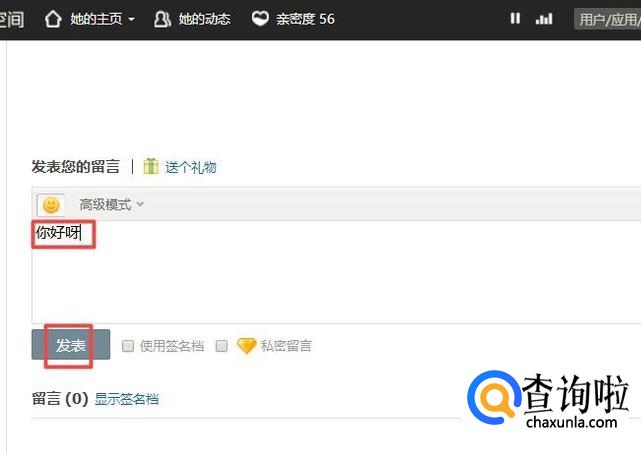The height and width of the screenshot is (453, 641).
Task: Tick the 私密留言 checkbox
Action: (x=222, y=346)
